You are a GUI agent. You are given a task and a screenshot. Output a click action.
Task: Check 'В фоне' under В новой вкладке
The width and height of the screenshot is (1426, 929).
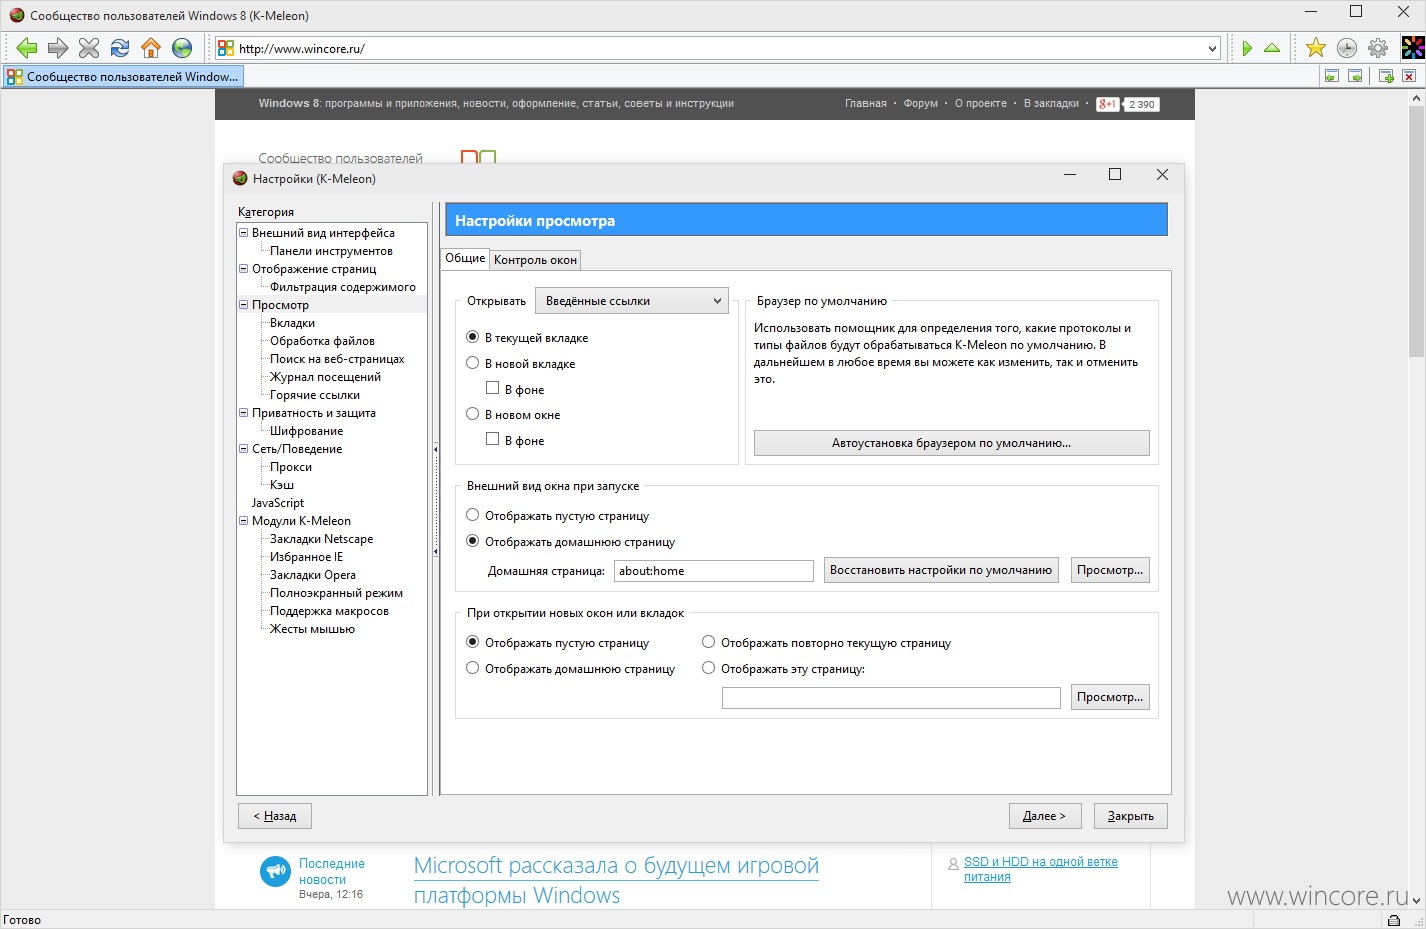[492, 388]
